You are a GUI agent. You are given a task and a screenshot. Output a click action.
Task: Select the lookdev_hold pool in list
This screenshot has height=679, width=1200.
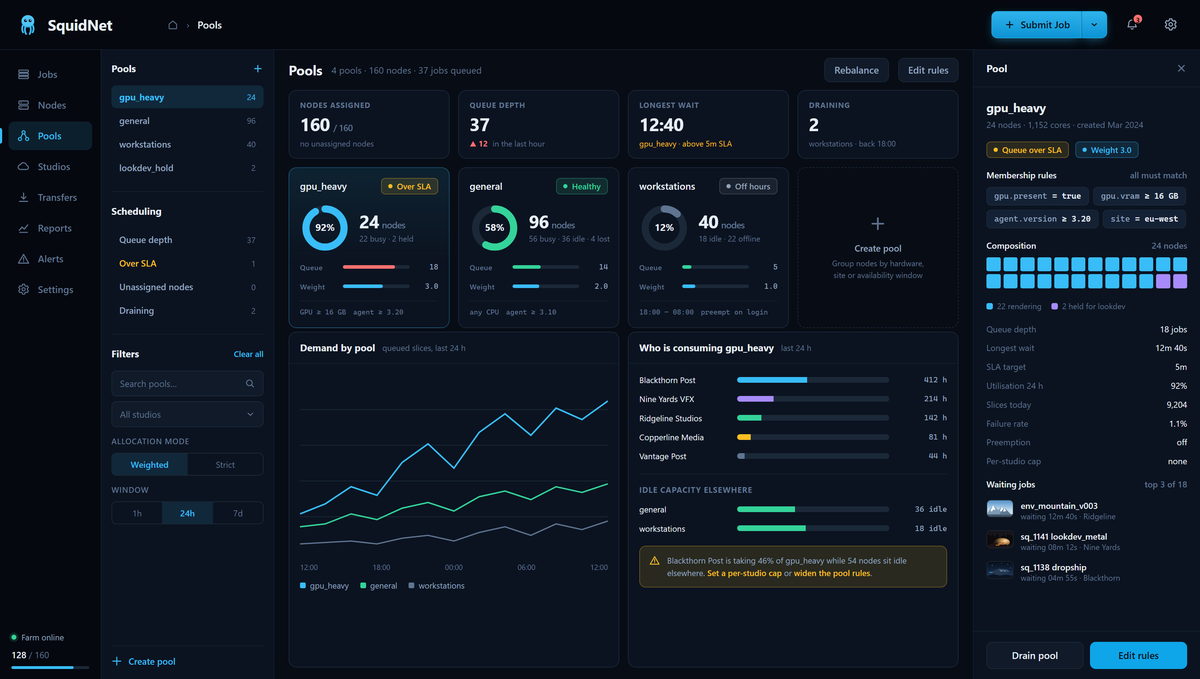[187, 168]
